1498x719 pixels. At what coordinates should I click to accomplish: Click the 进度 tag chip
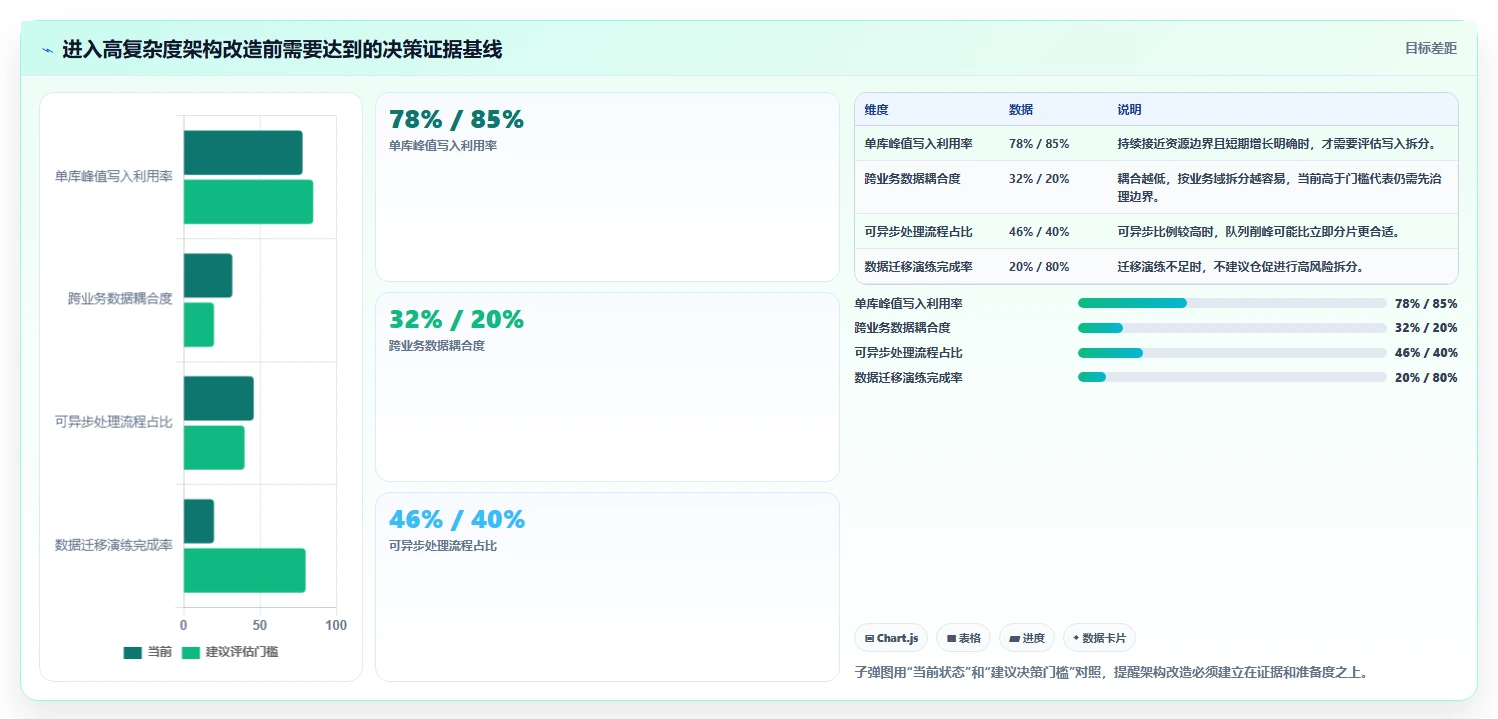tap(1027, 638)
